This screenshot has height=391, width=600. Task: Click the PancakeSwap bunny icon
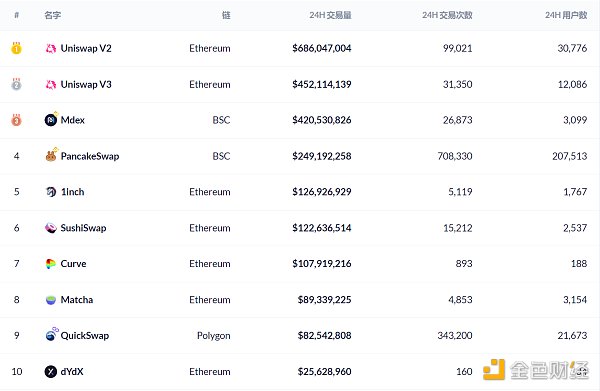(51, 155)
